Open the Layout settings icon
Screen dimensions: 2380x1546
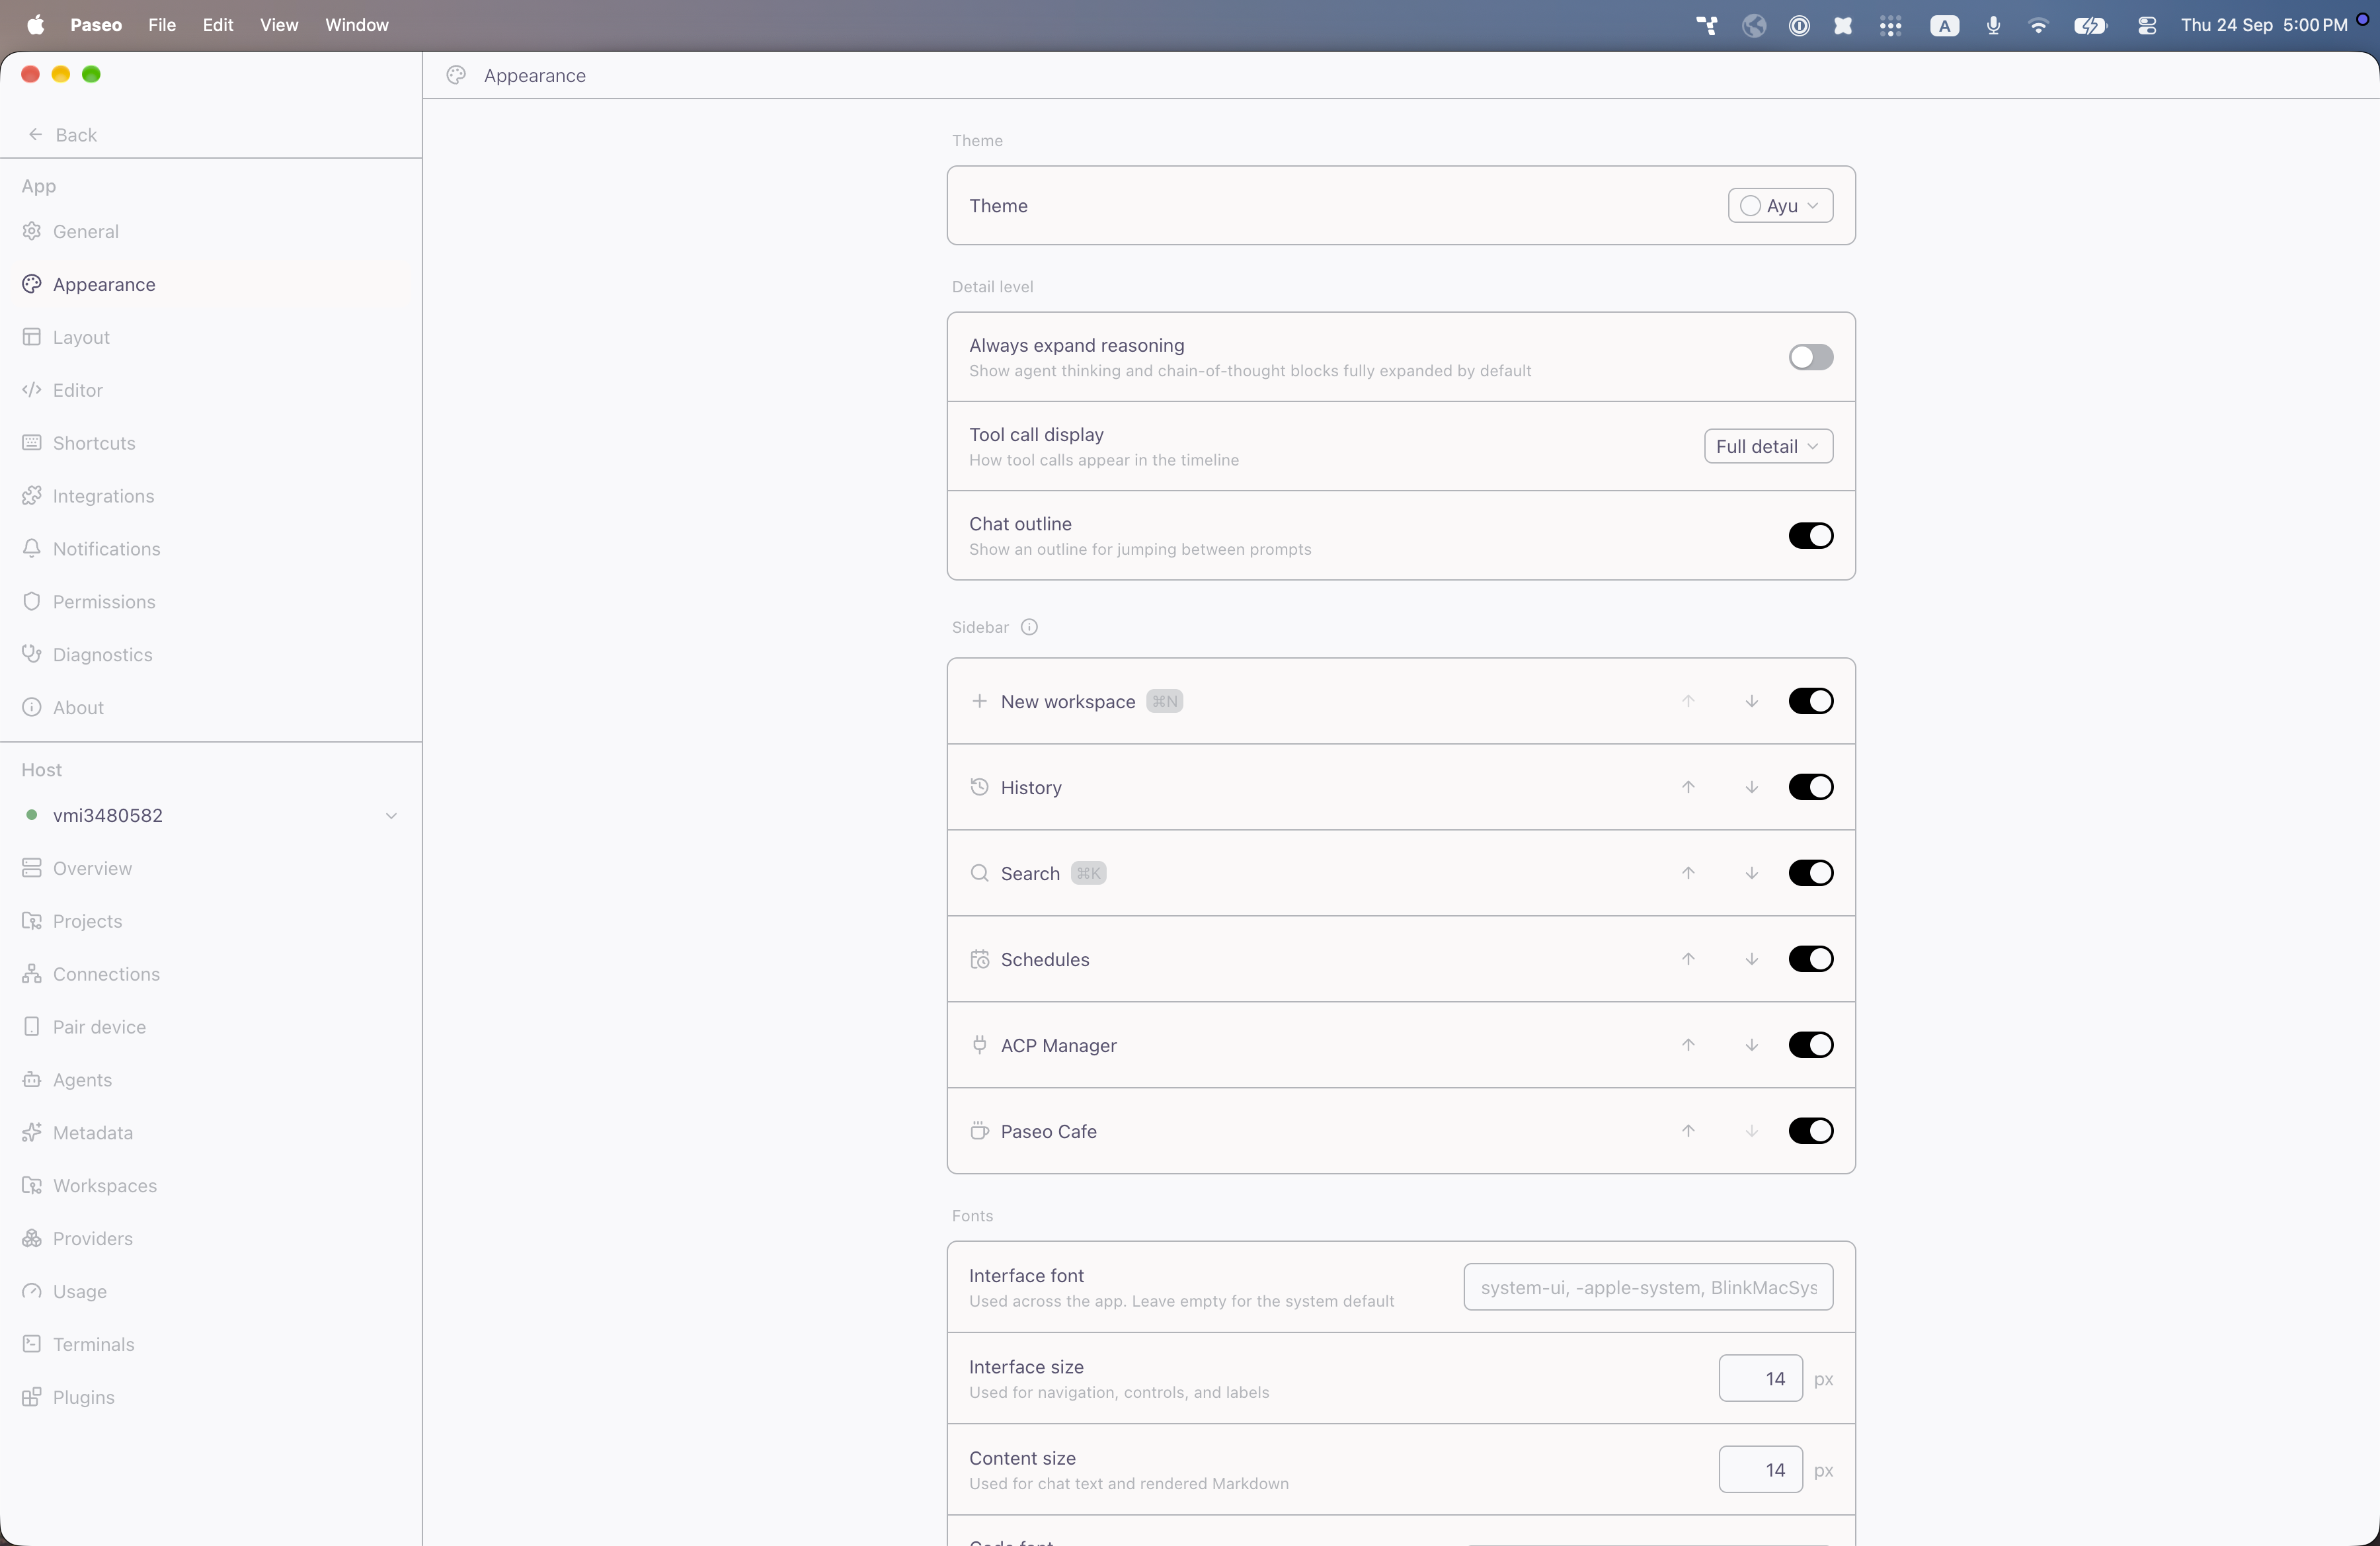32,337
